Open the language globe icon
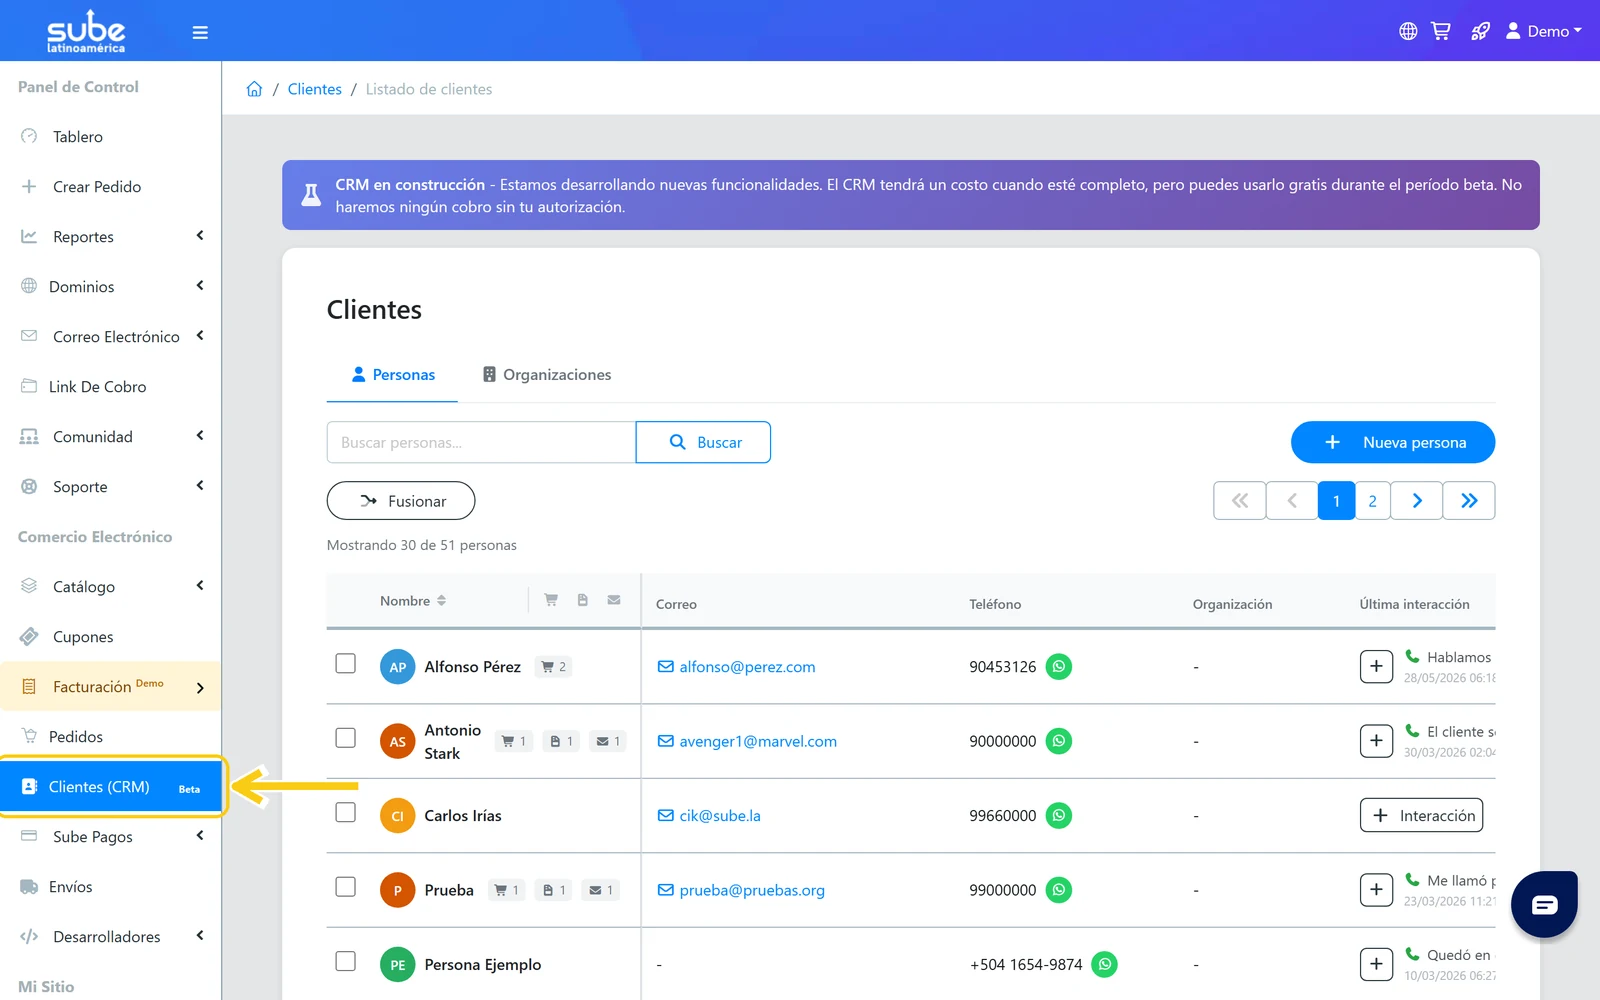The width and height of the screenshot is (1600, 1000). pyautogui.click(x=1408, y=31)
